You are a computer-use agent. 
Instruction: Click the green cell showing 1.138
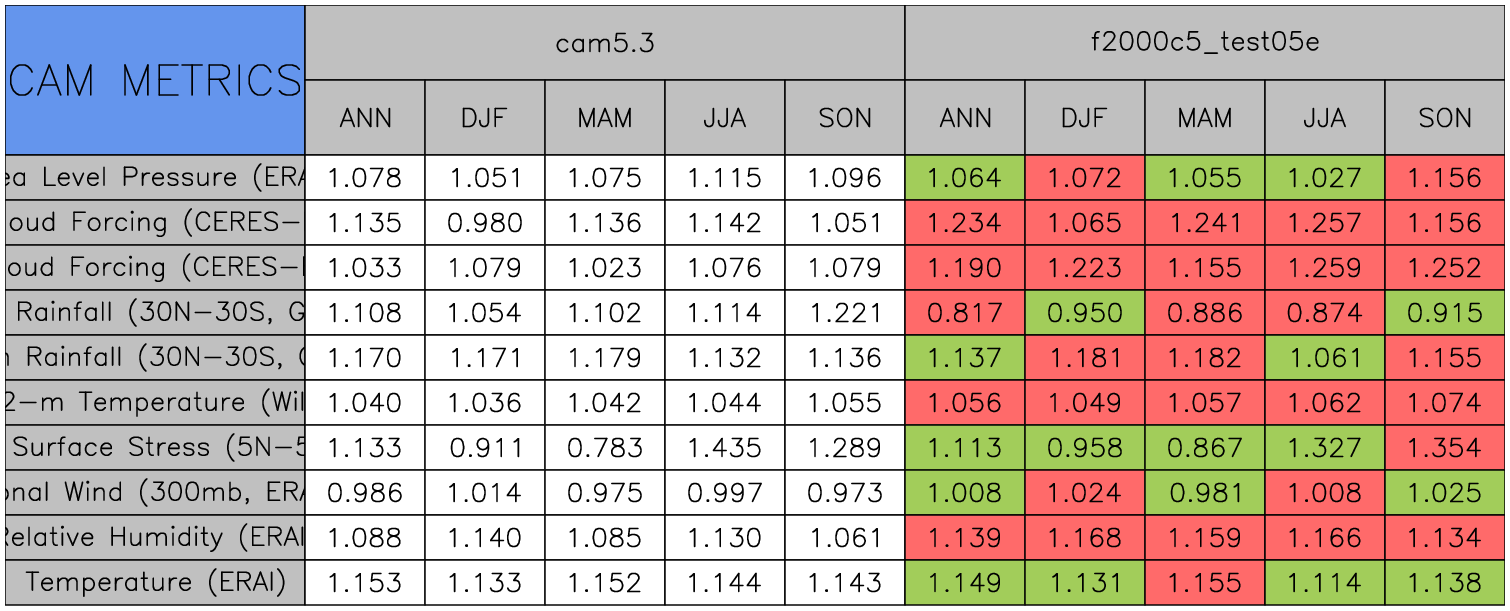click(1445, 582)
